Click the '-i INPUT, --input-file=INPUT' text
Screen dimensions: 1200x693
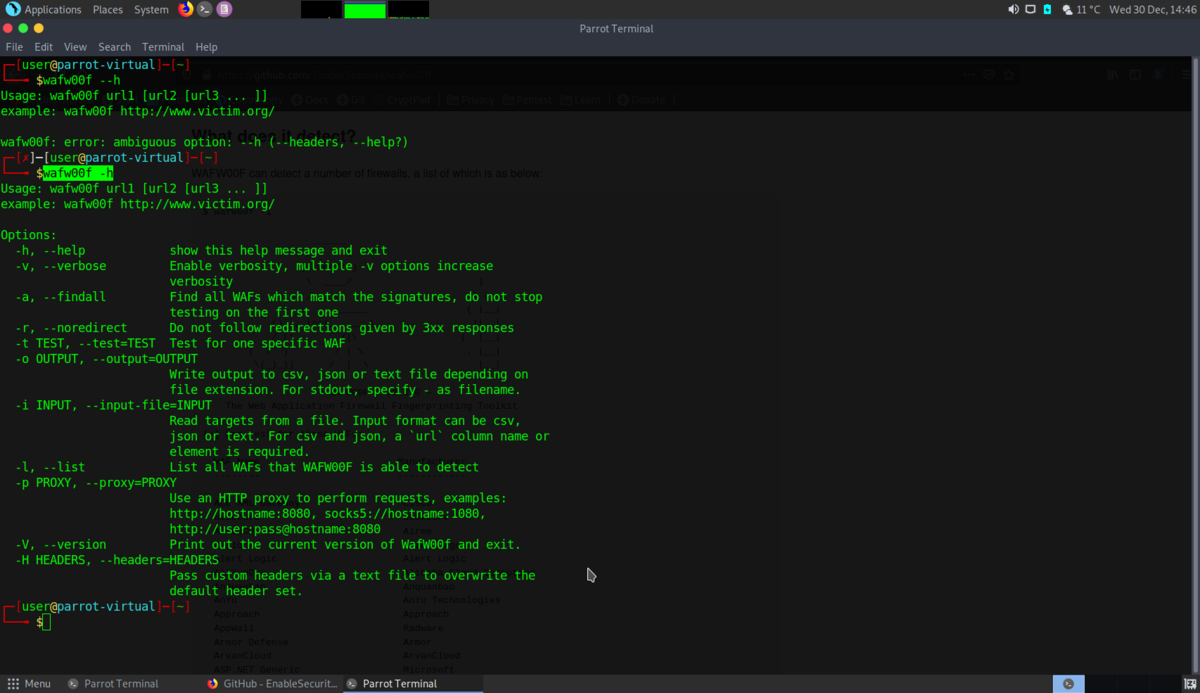[x=113, y=405]
